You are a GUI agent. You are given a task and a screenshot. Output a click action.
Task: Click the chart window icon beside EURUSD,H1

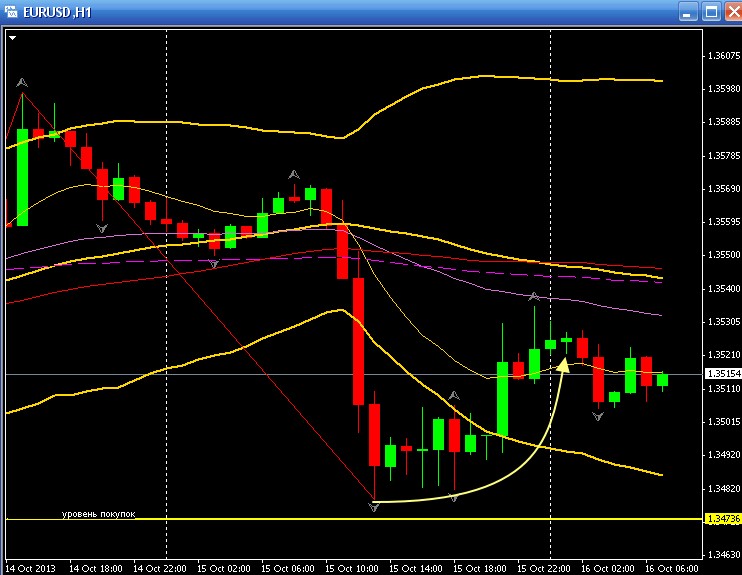point(10,11)
